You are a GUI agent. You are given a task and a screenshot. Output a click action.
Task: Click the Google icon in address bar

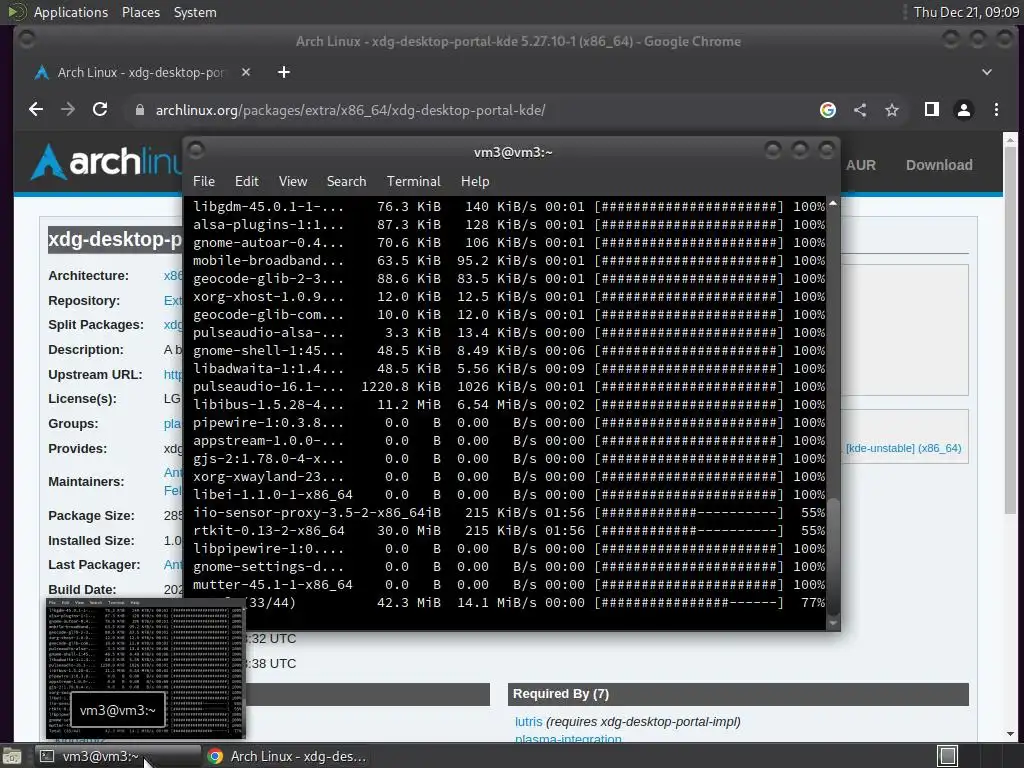pos(827,110)
